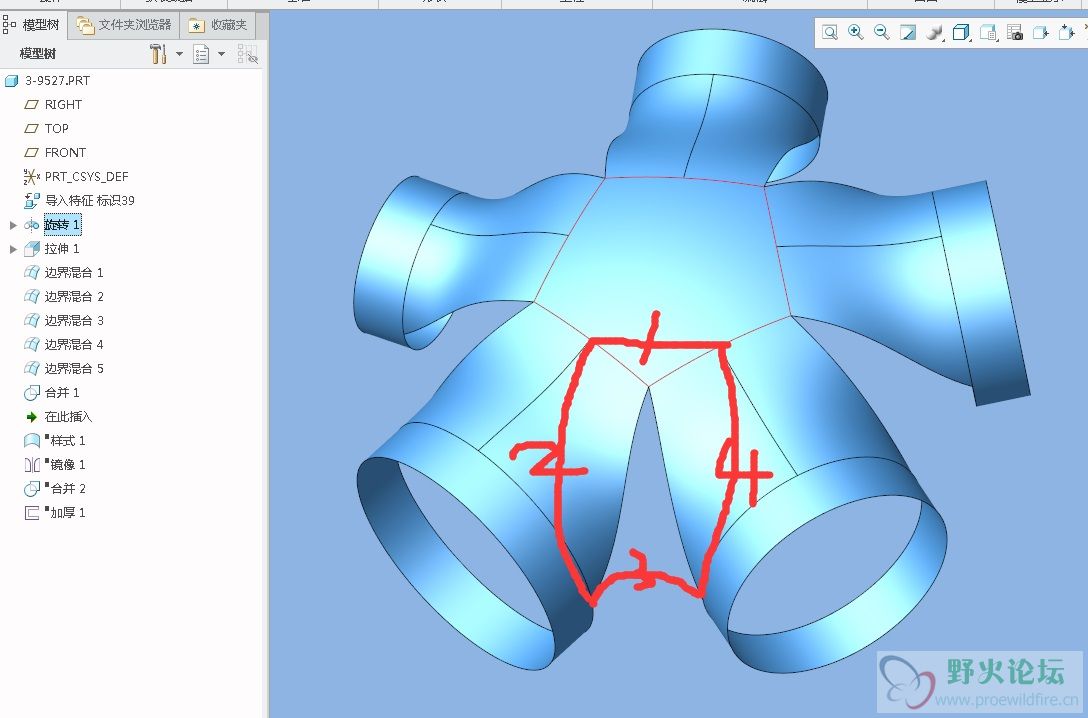Select the 旋转 1 feature label
This screenshot has width=1088, height=718.
[62, 225]
